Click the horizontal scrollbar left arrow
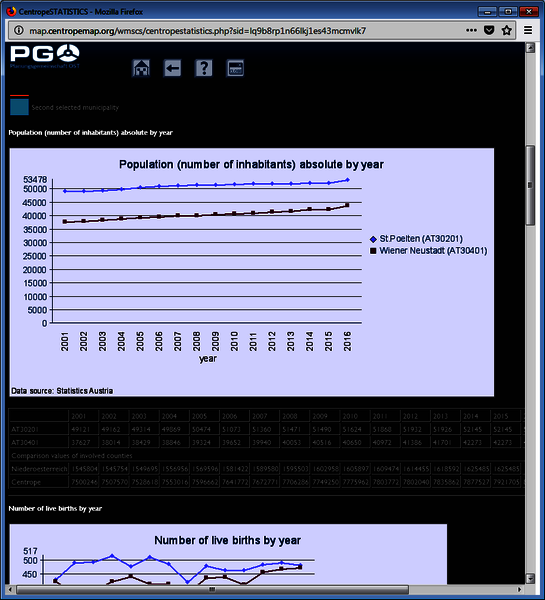 tap(10, 590)
